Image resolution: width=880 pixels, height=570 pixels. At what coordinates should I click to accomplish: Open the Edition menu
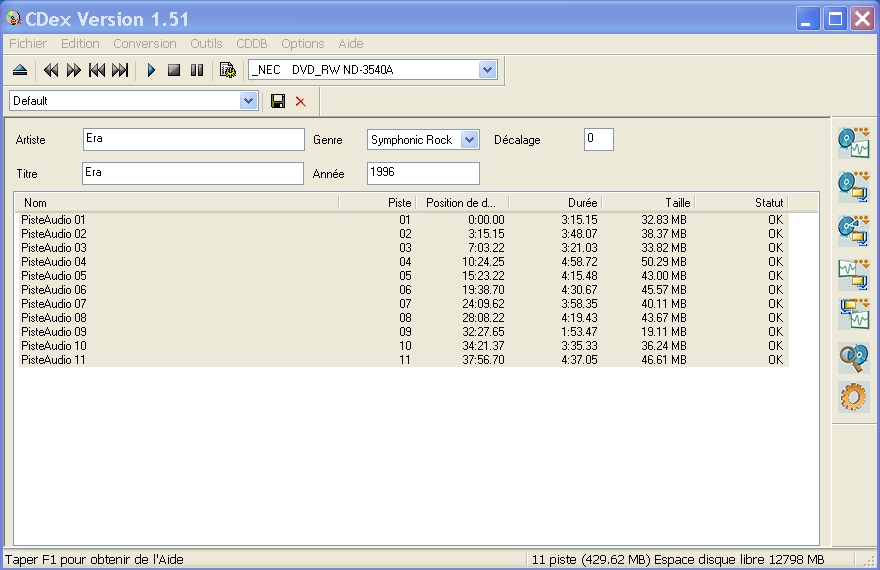pos(80,44)
